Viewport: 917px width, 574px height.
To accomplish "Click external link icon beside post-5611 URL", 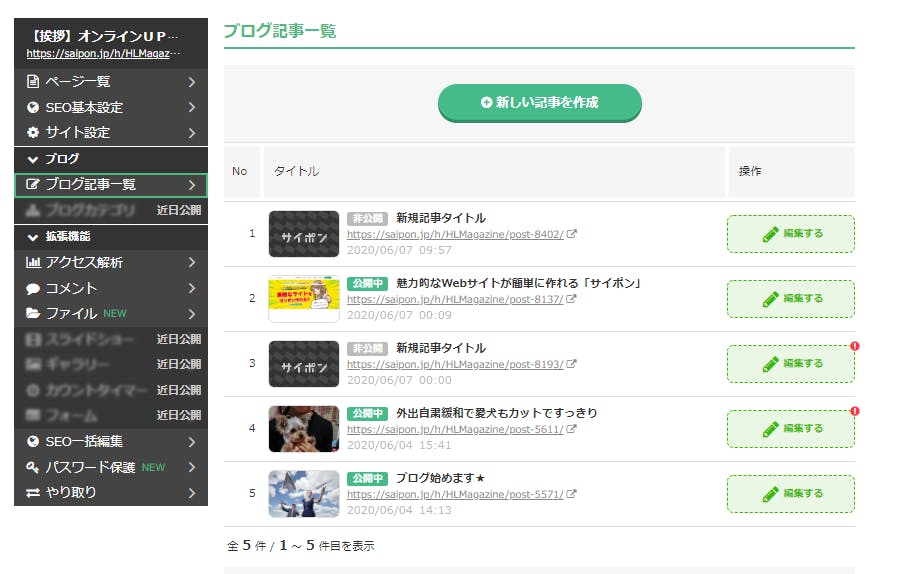I will [x=572, y=429].
